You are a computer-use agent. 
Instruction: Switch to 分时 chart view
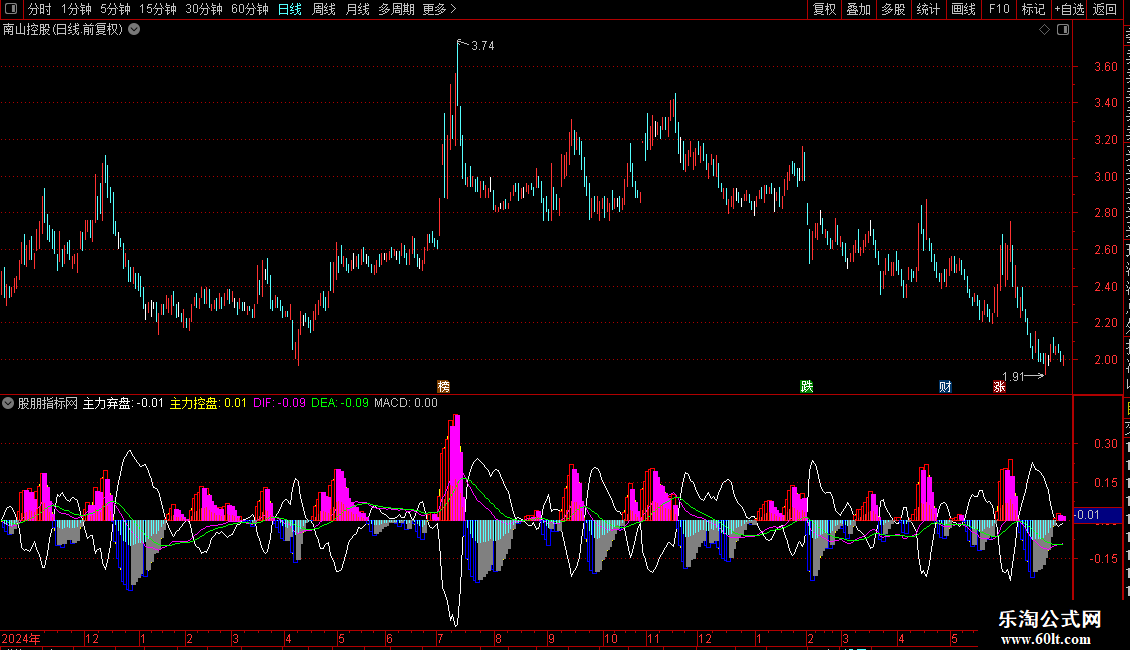(40, 9)
